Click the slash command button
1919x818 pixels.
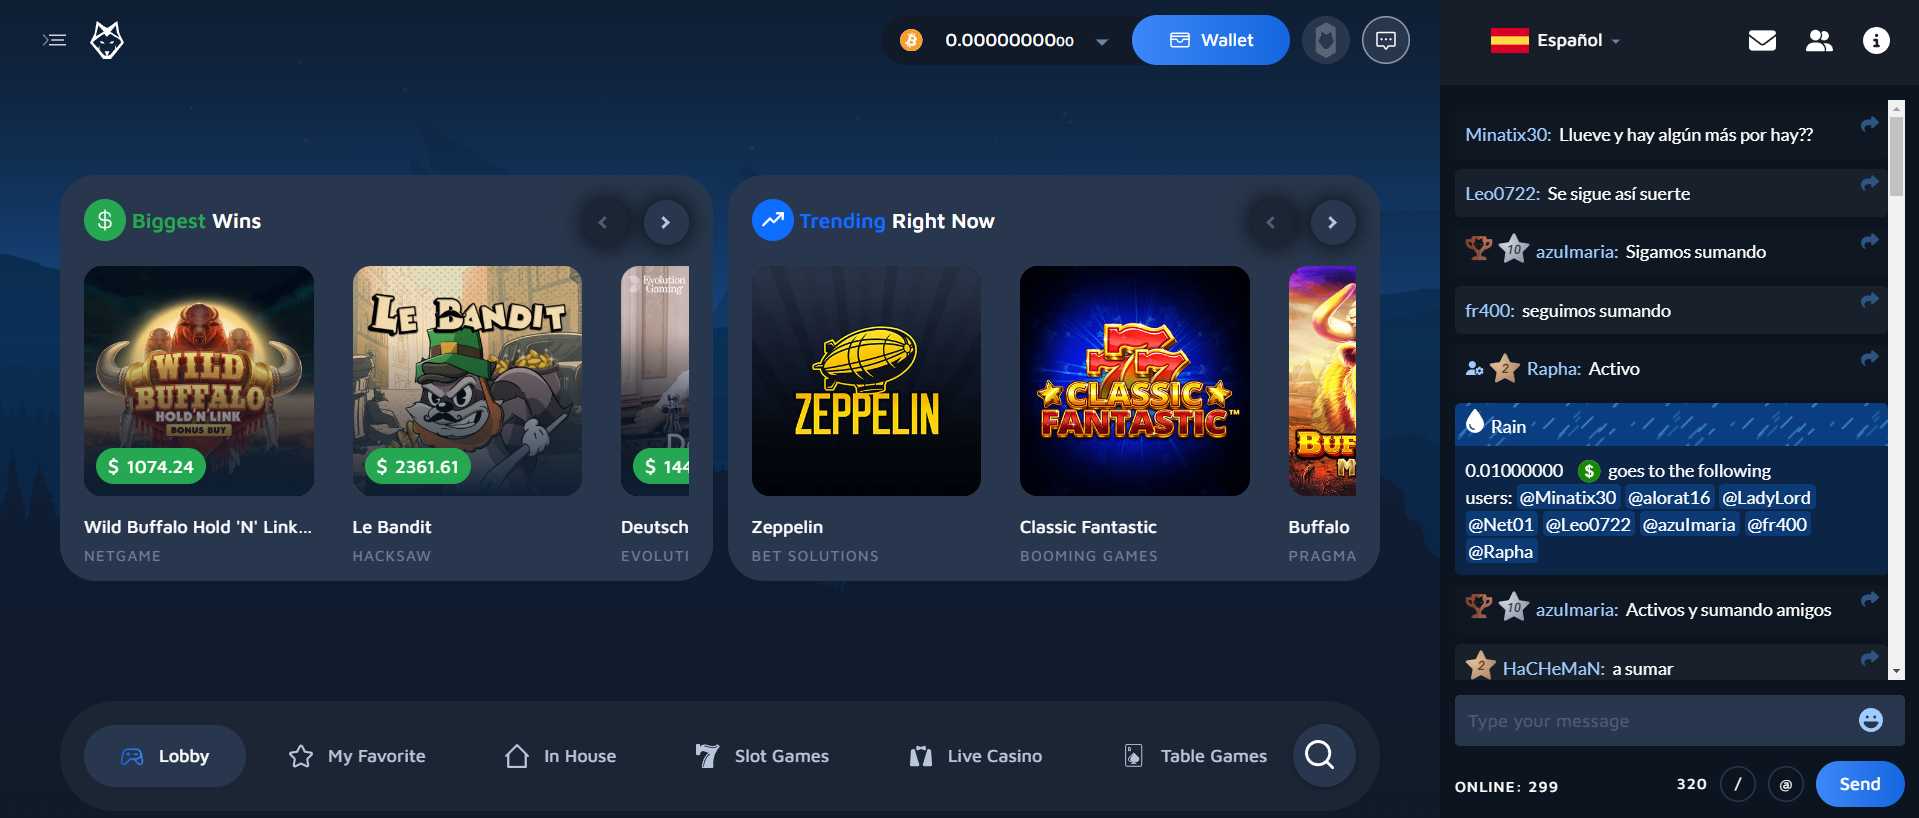click(1737, 784)
